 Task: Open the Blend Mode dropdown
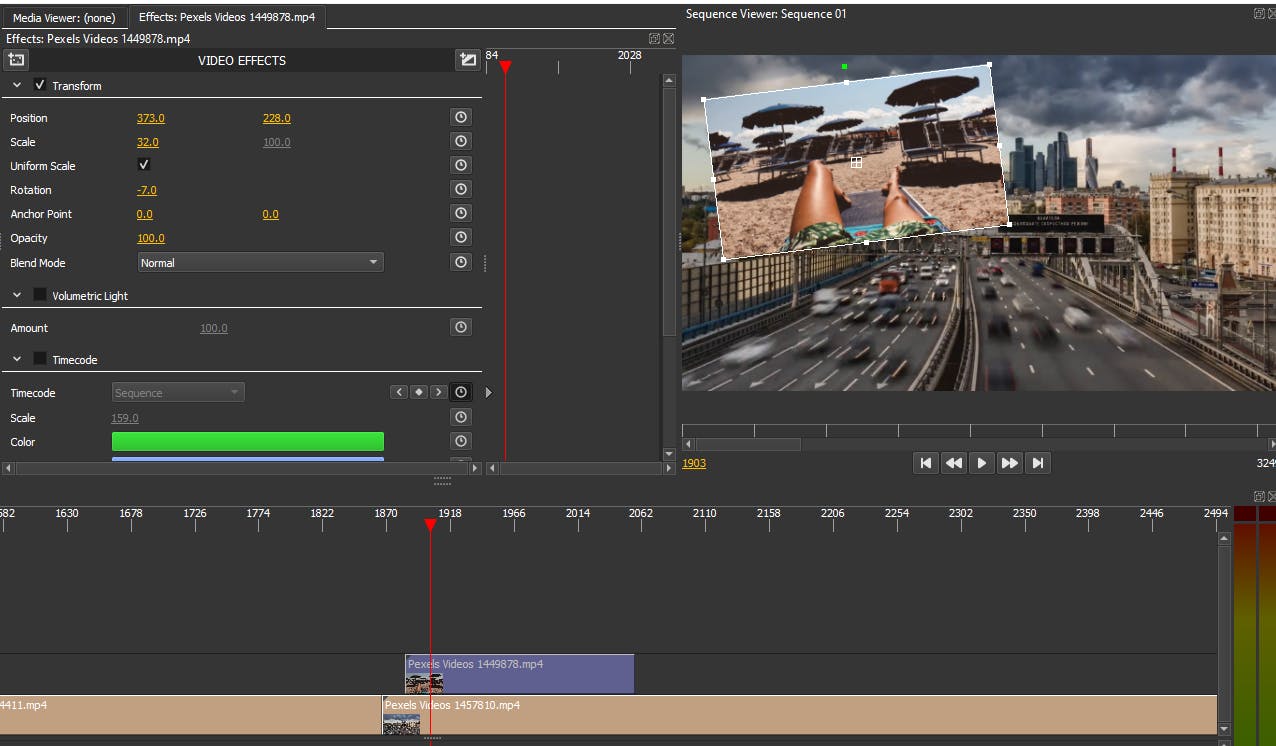[260, 263]
